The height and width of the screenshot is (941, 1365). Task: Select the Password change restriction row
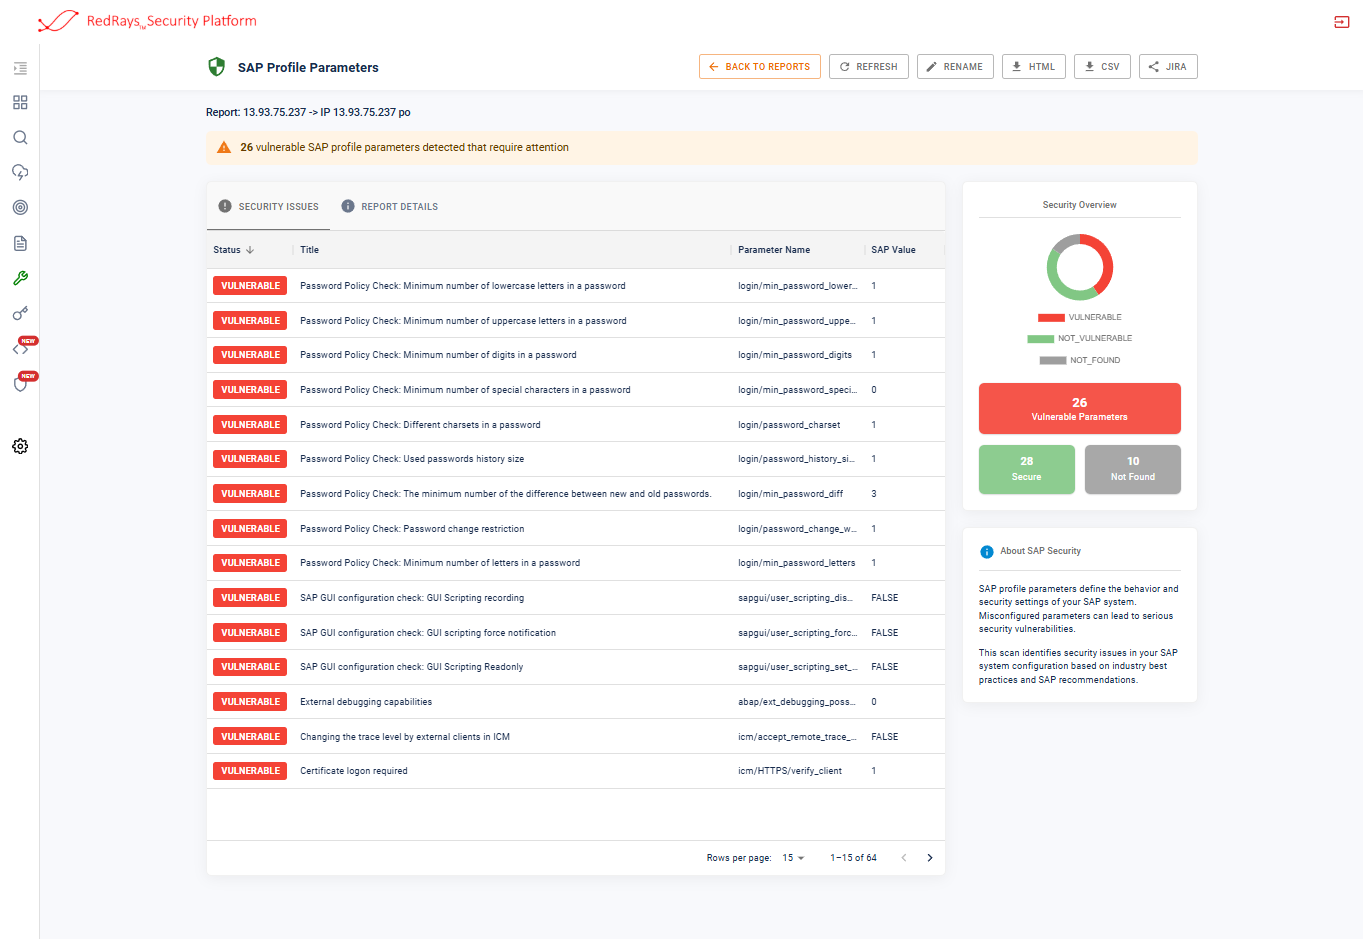tap(576, 529)
